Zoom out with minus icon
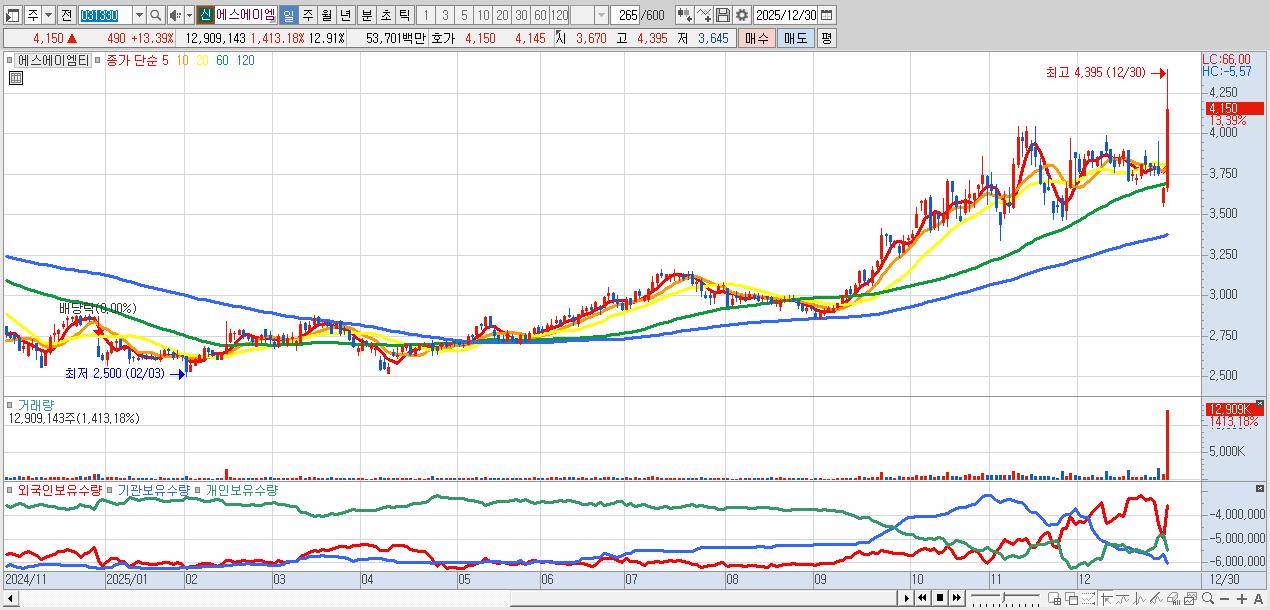 [x=1224, y=599]
